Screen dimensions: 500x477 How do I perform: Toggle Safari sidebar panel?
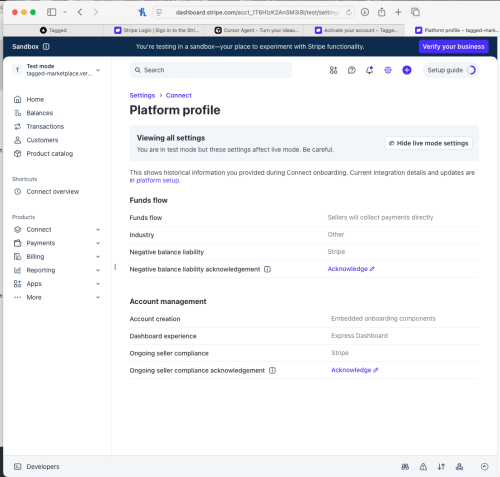52,12
